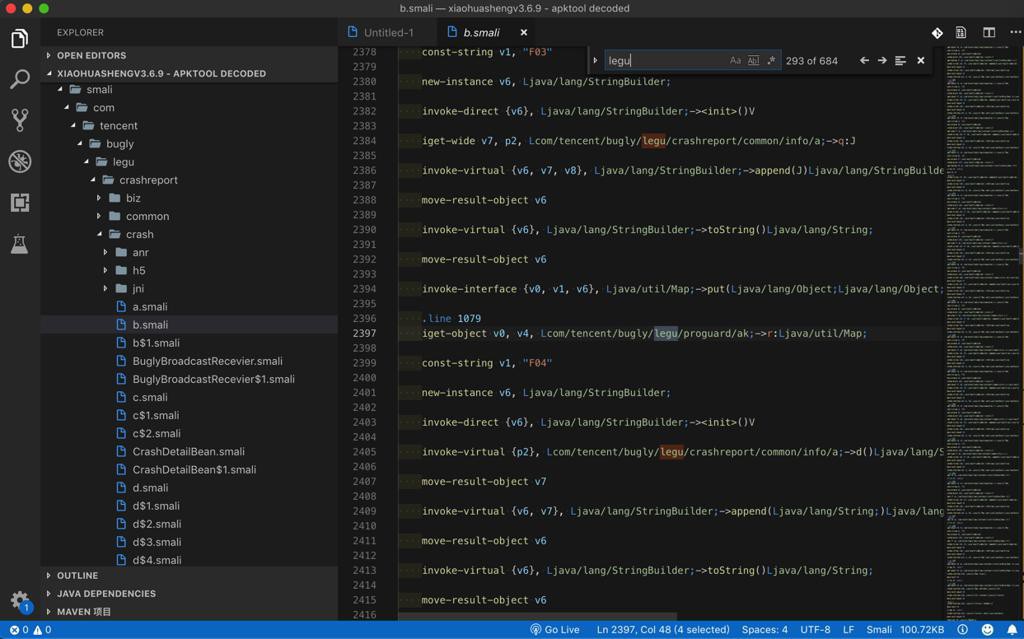Collapse the XIAOHUASHENGV3.6.9 project section
The height and width of the screenshot is (639, 1024).
click(x=189, y=73)
